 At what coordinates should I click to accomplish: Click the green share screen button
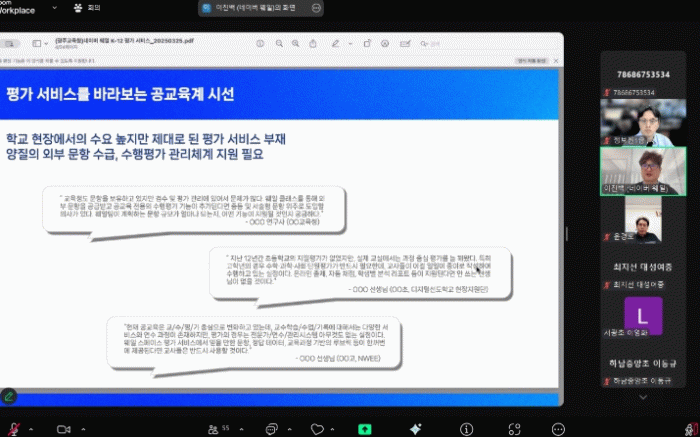click(365, 427)
